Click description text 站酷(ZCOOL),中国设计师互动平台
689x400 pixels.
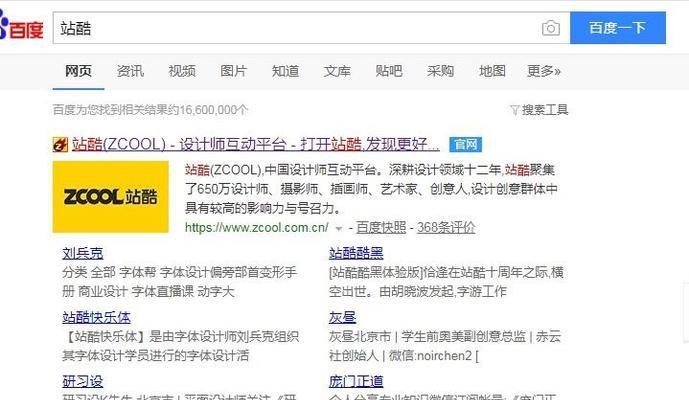[x=280, y=170]
